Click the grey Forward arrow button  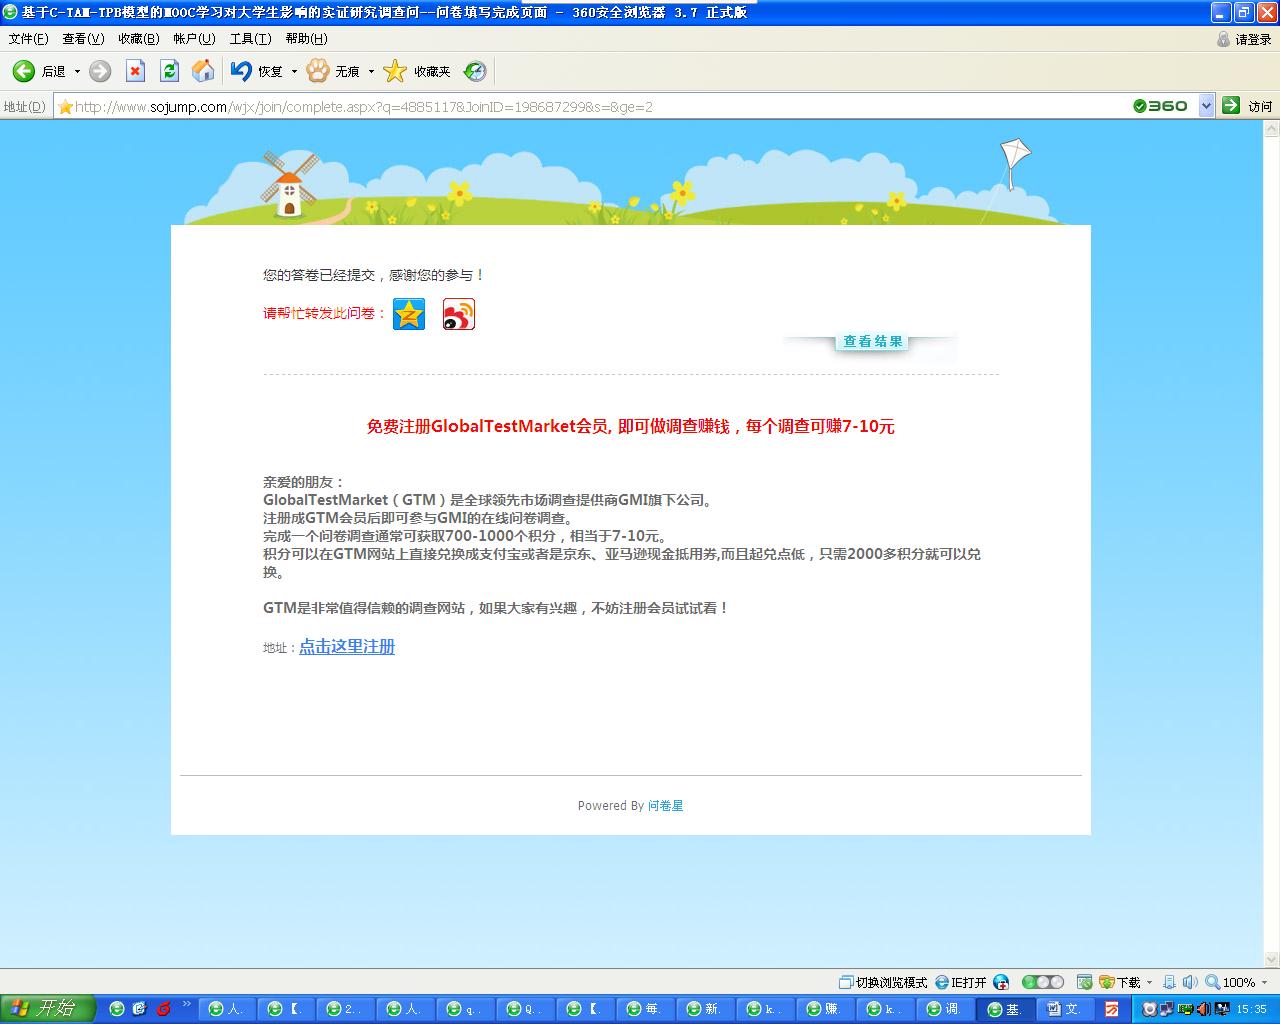(100, 71)
